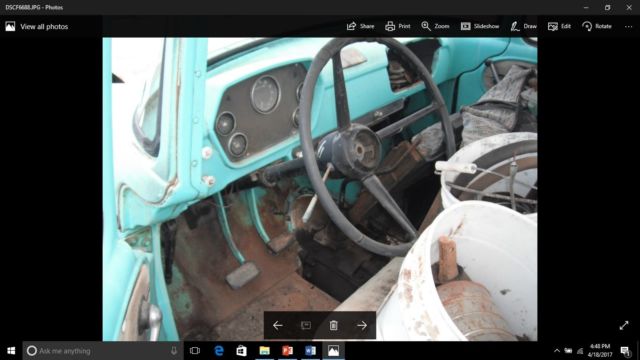Open the Edit option
The image size is (640, 360).
click(559, 26)
